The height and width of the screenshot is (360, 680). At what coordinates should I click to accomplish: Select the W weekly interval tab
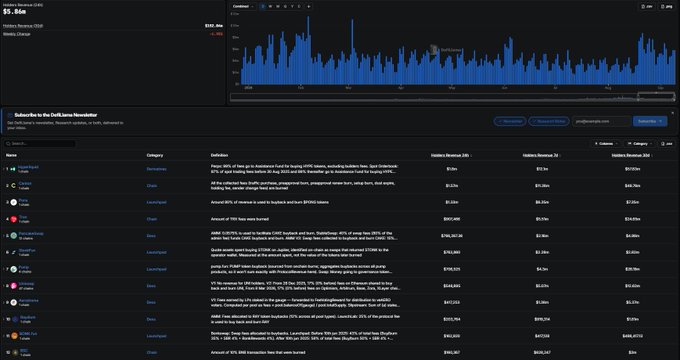[271, 7]
